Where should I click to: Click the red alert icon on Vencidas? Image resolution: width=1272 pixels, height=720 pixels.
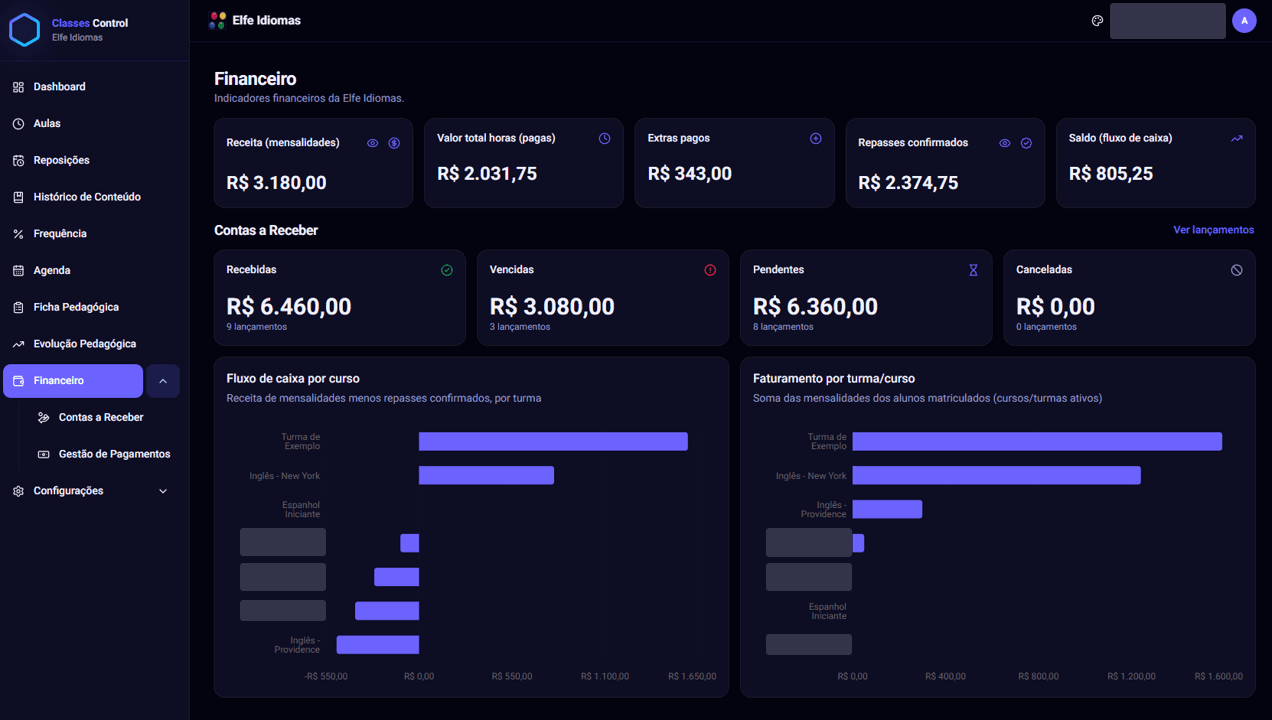(710, 270)
